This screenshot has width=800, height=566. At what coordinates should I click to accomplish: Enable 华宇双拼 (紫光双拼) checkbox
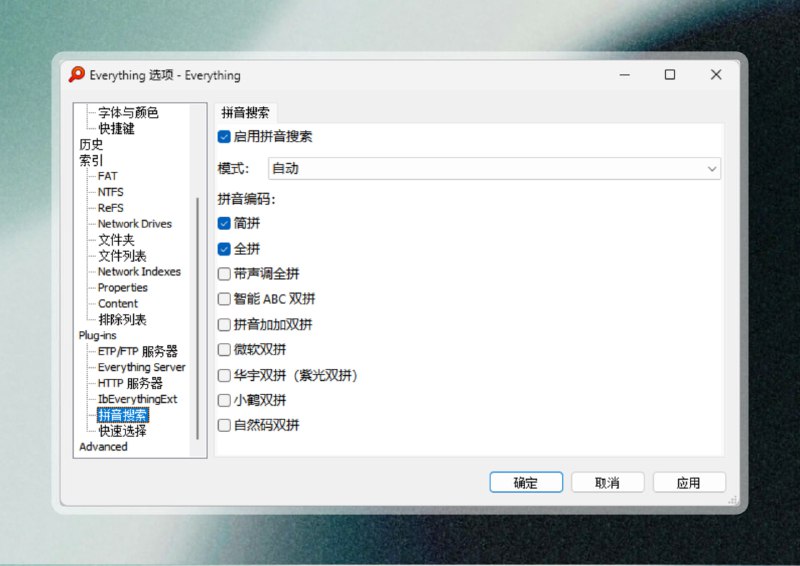(224, 376)
